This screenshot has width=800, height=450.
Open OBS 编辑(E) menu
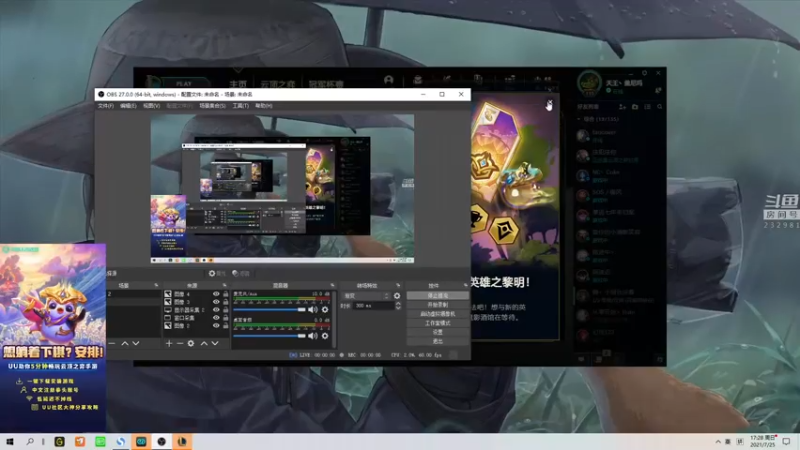128,106
